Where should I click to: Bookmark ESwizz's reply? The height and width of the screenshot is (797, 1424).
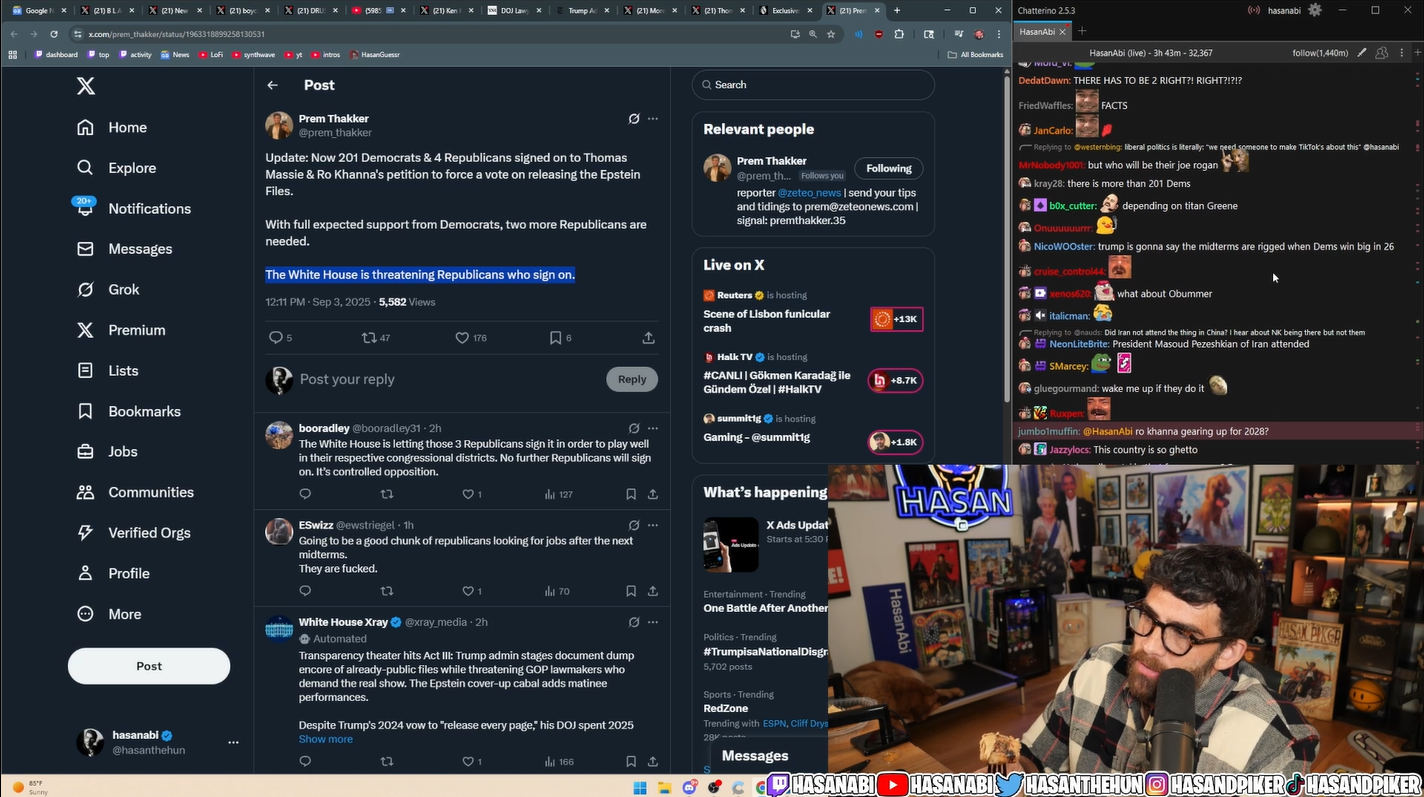pos(631,591)
